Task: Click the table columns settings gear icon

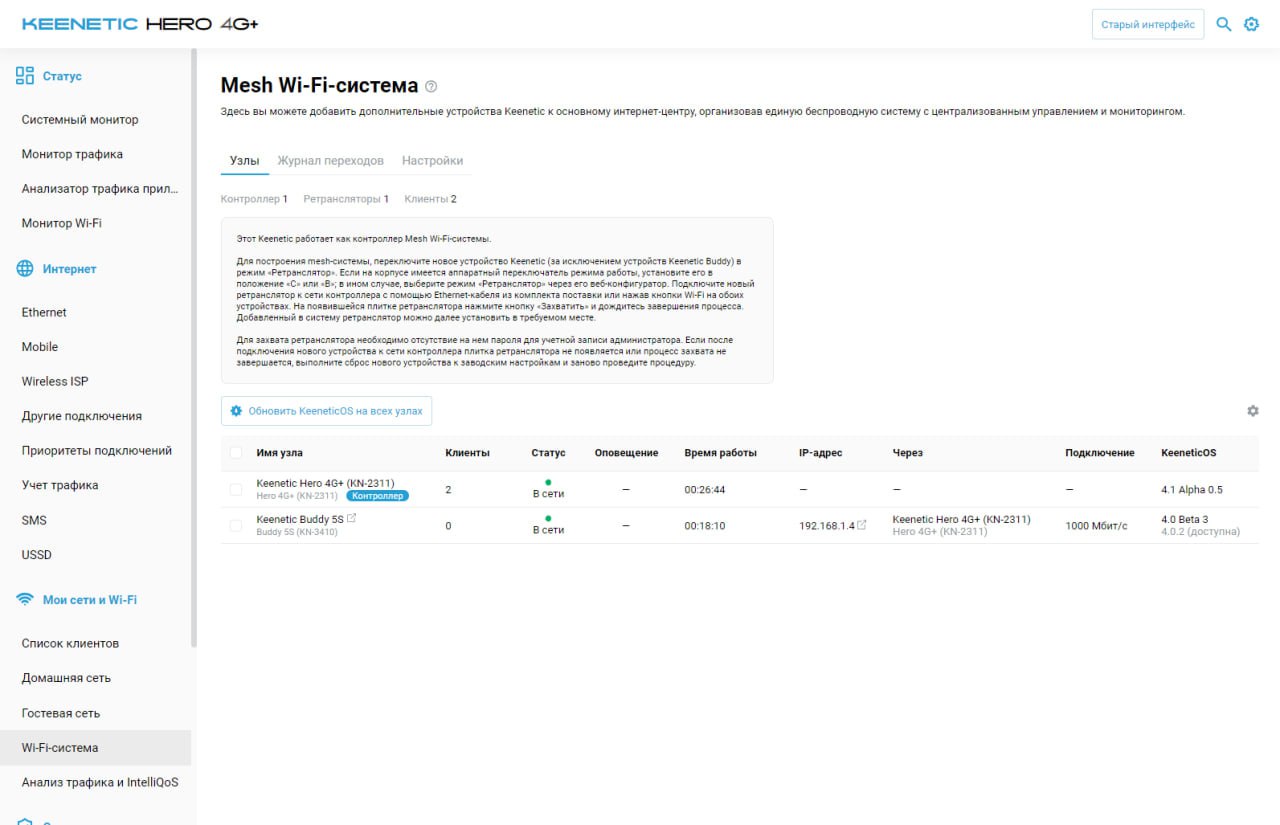Action: point(1253,411)
